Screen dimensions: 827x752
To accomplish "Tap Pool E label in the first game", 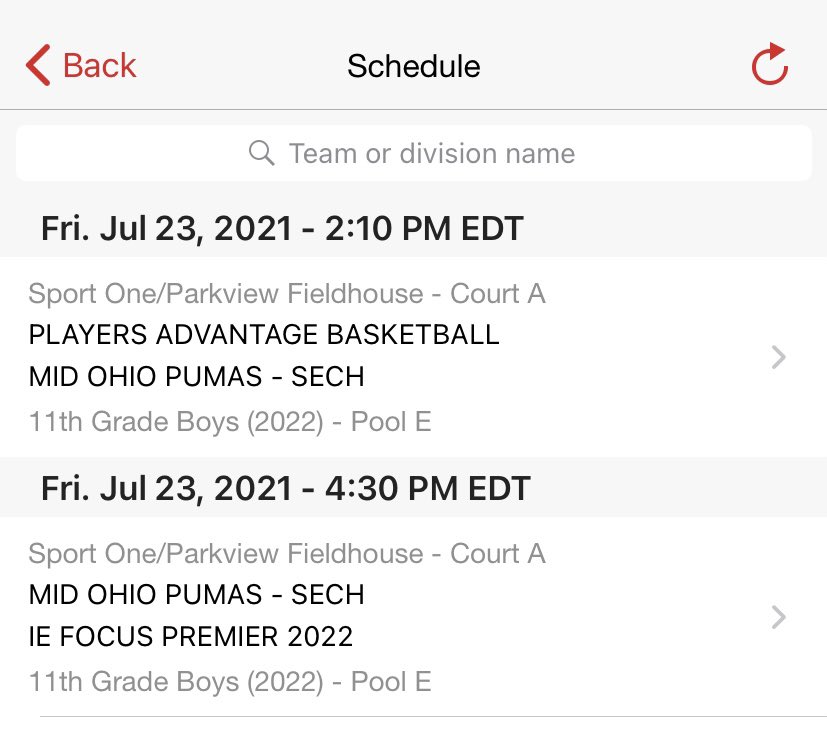I will pyautogui.click(x=391, y=422).
